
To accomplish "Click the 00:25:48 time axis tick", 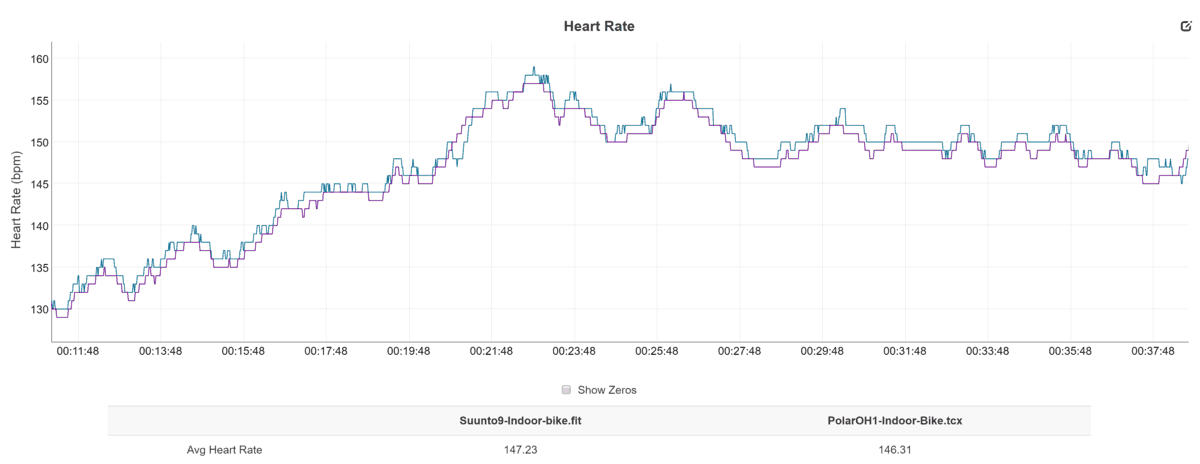I will (657, 351).
